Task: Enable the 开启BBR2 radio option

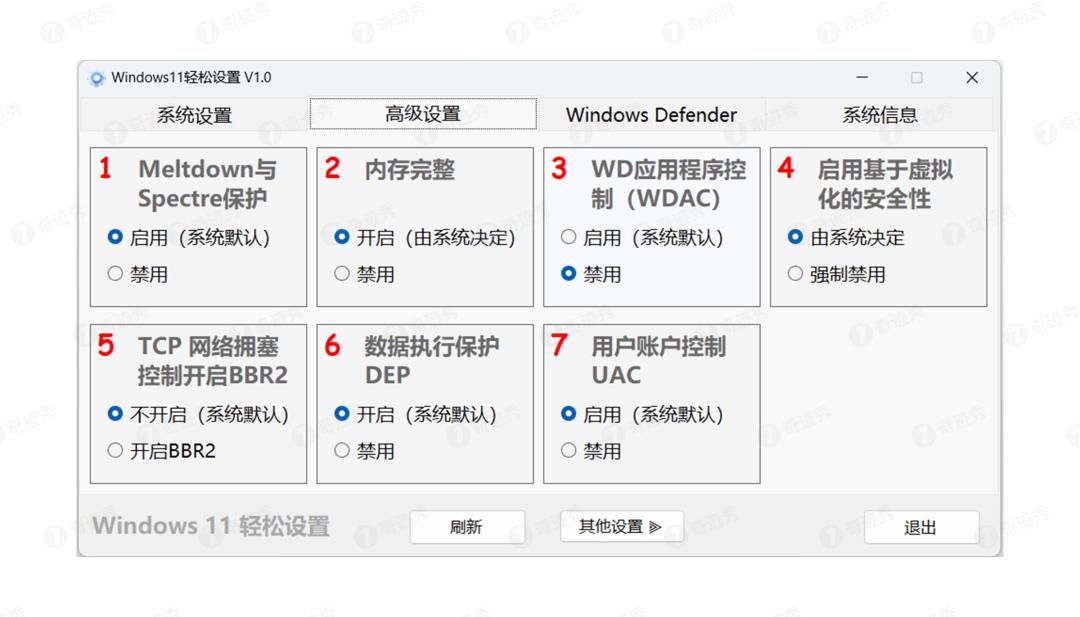Action: point(115,451)
